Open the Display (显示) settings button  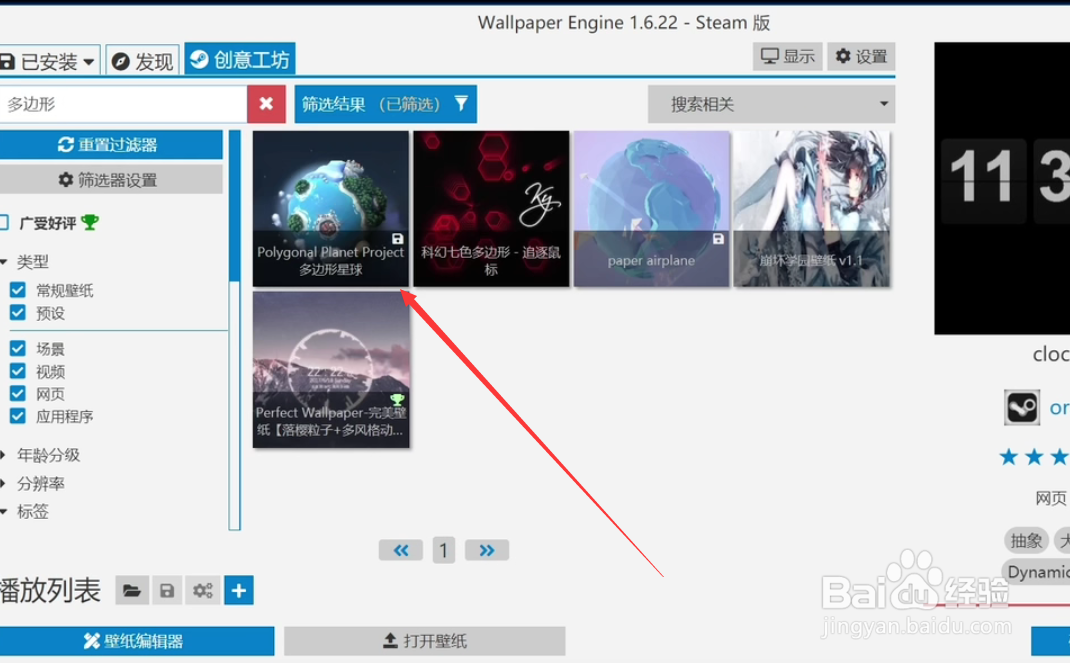point(787,56)
